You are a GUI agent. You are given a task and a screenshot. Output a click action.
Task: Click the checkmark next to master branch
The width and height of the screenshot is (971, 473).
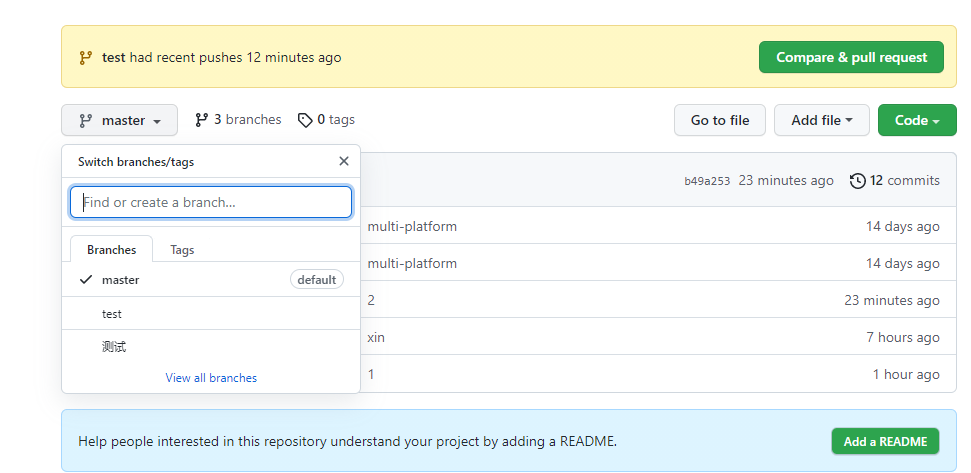click(x=86, y=280)
